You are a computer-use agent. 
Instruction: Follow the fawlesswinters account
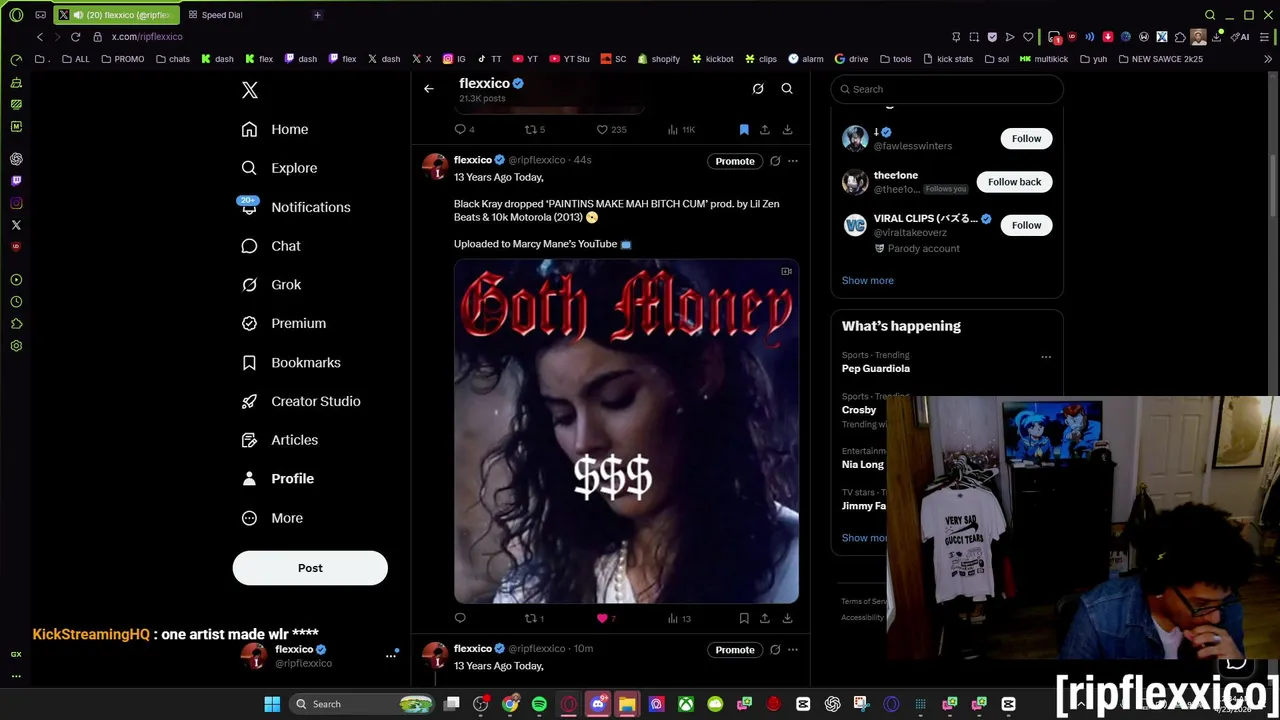[1026, 138]
